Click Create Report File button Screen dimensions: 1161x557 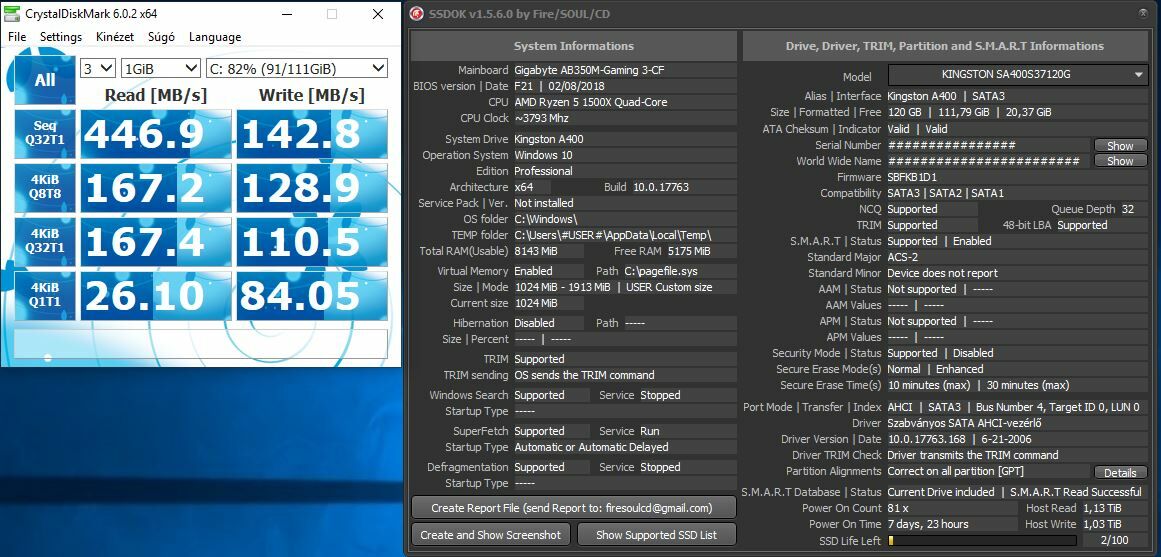[x=574, y=508]
